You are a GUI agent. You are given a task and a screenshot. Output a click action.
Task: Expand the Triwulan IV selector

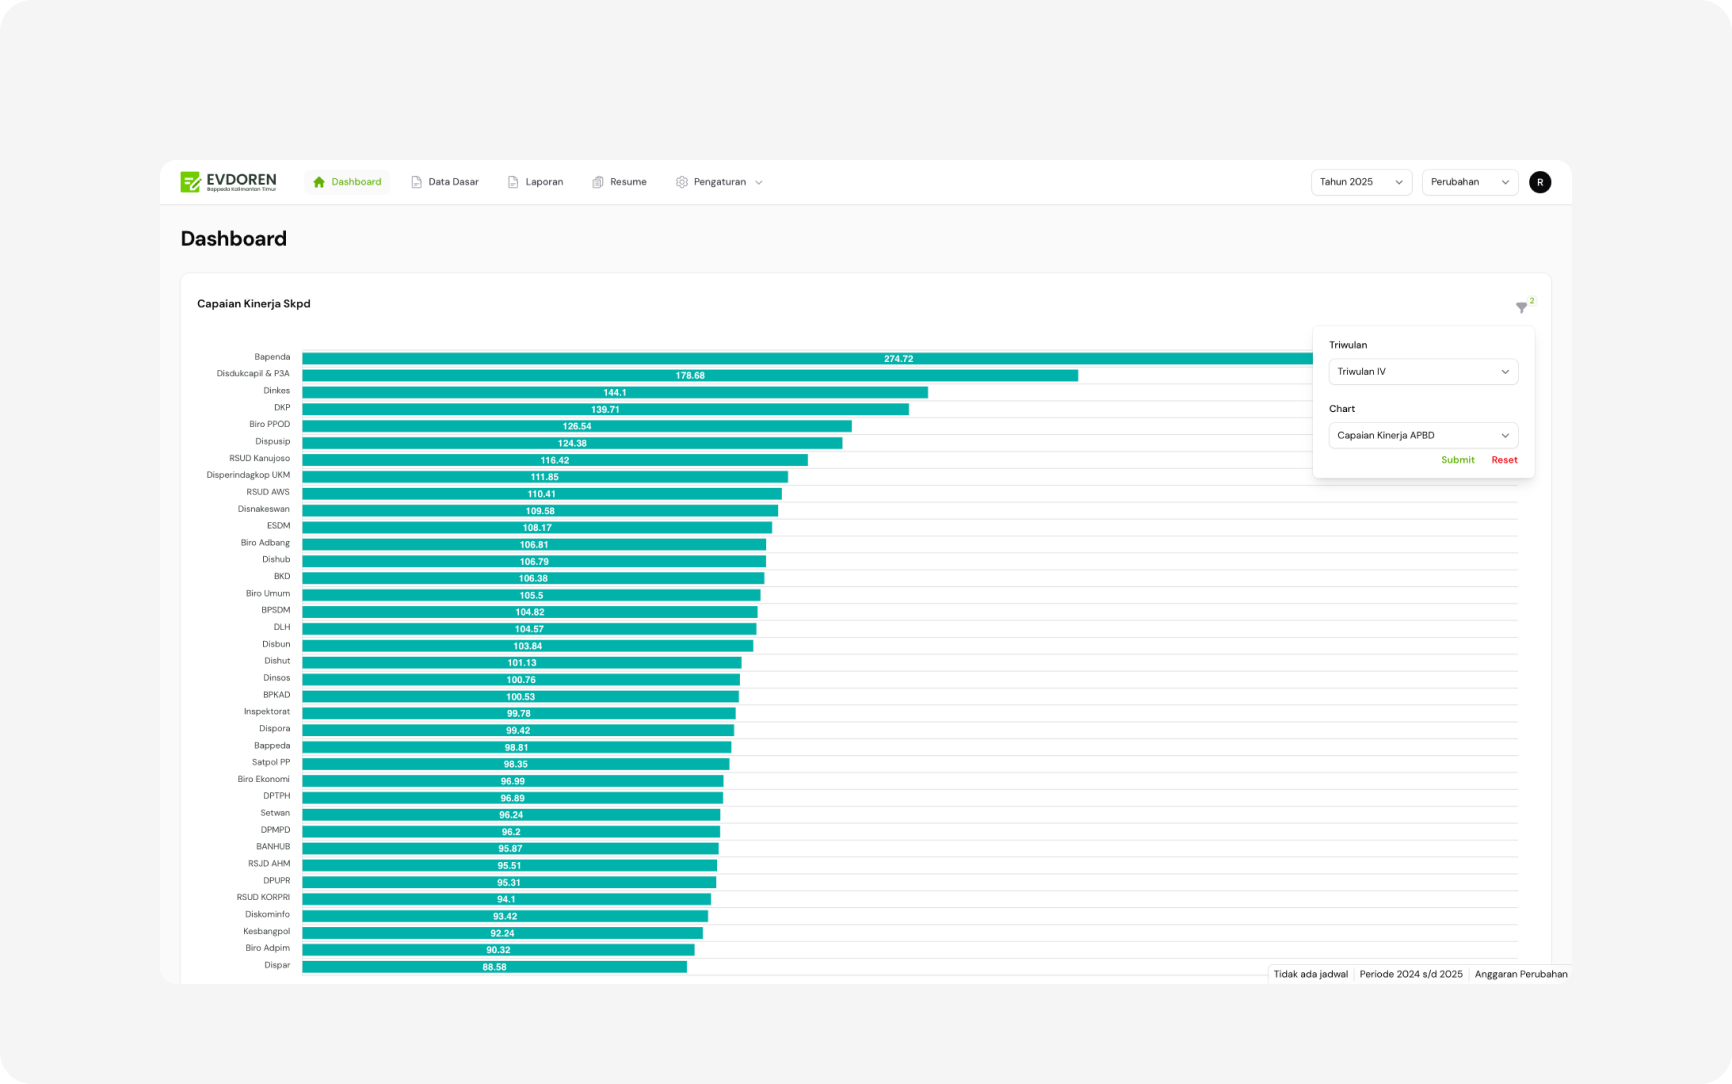point(1422,372)
